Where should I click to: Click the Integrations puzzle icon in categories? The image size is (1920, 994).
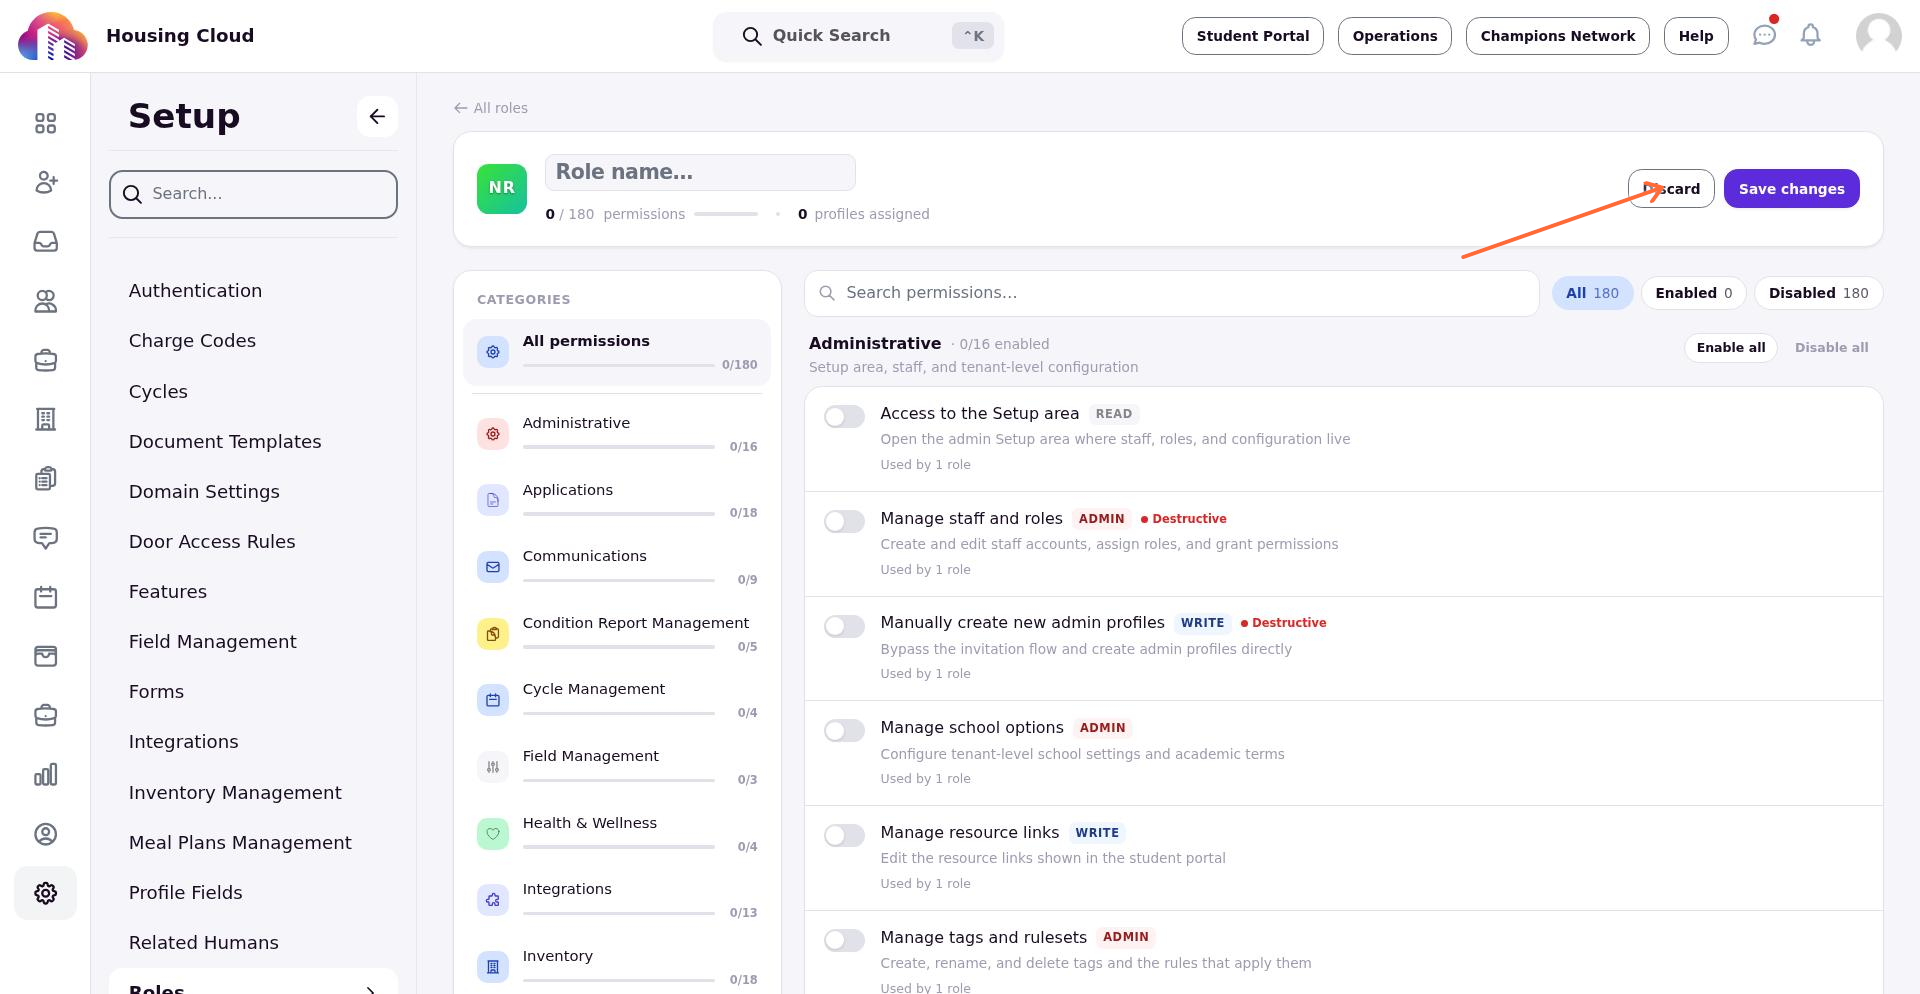click(x=493, y=900)
